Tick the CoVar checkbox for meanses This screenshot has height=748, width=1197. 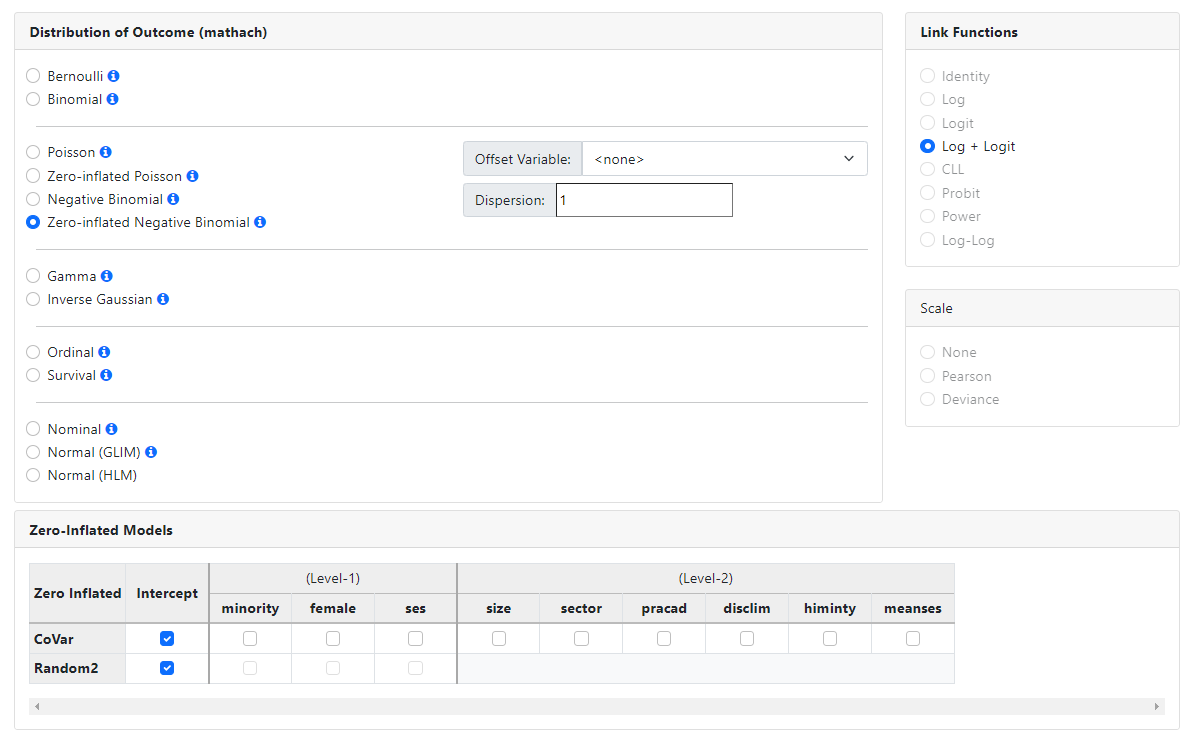click(913, 638)
